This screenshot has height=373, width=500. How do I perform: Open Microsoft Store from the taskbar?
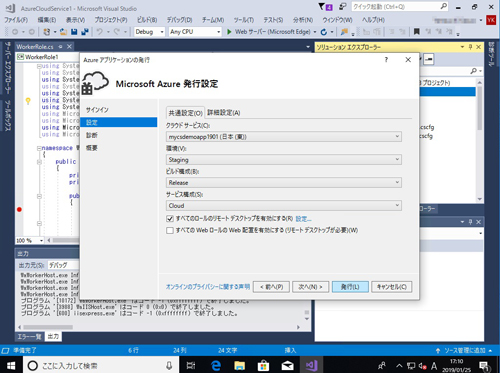[x=263, y=365]
